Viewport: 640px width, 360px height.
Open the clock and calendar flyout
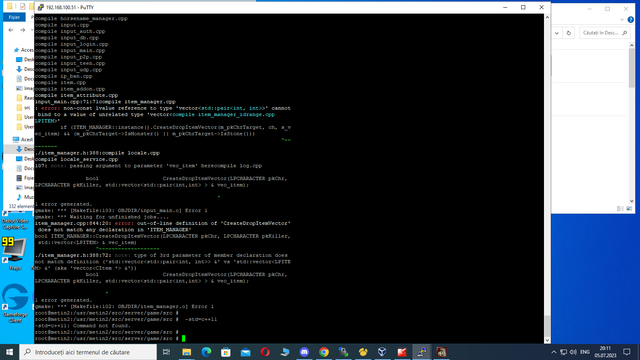click(605, 352)
